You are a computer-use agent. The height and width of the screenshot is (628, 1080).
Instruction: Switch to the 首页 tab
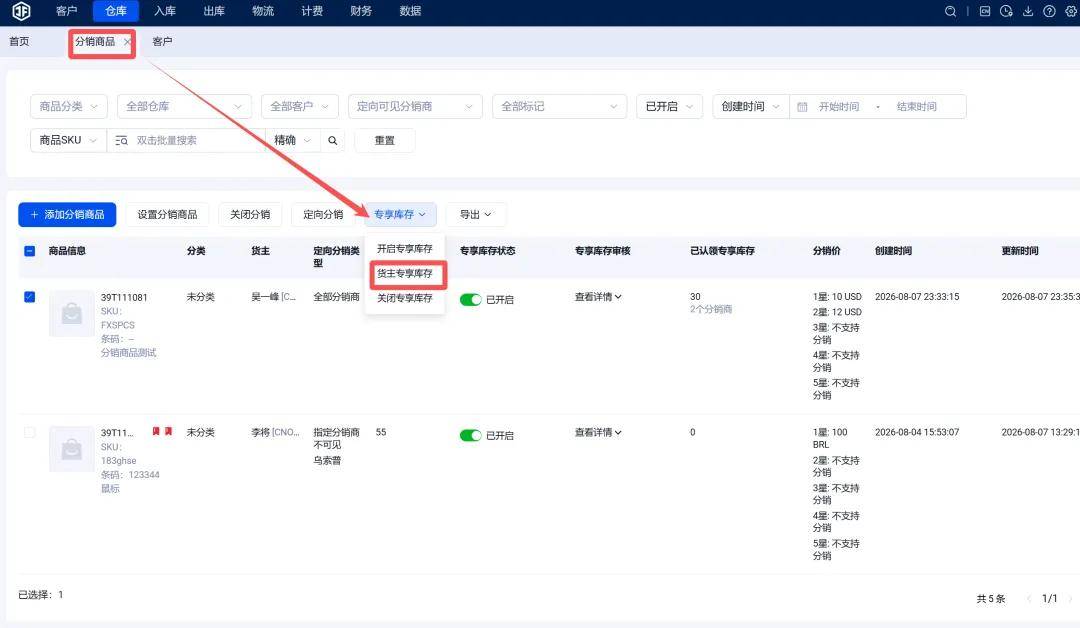pos(19,42)
